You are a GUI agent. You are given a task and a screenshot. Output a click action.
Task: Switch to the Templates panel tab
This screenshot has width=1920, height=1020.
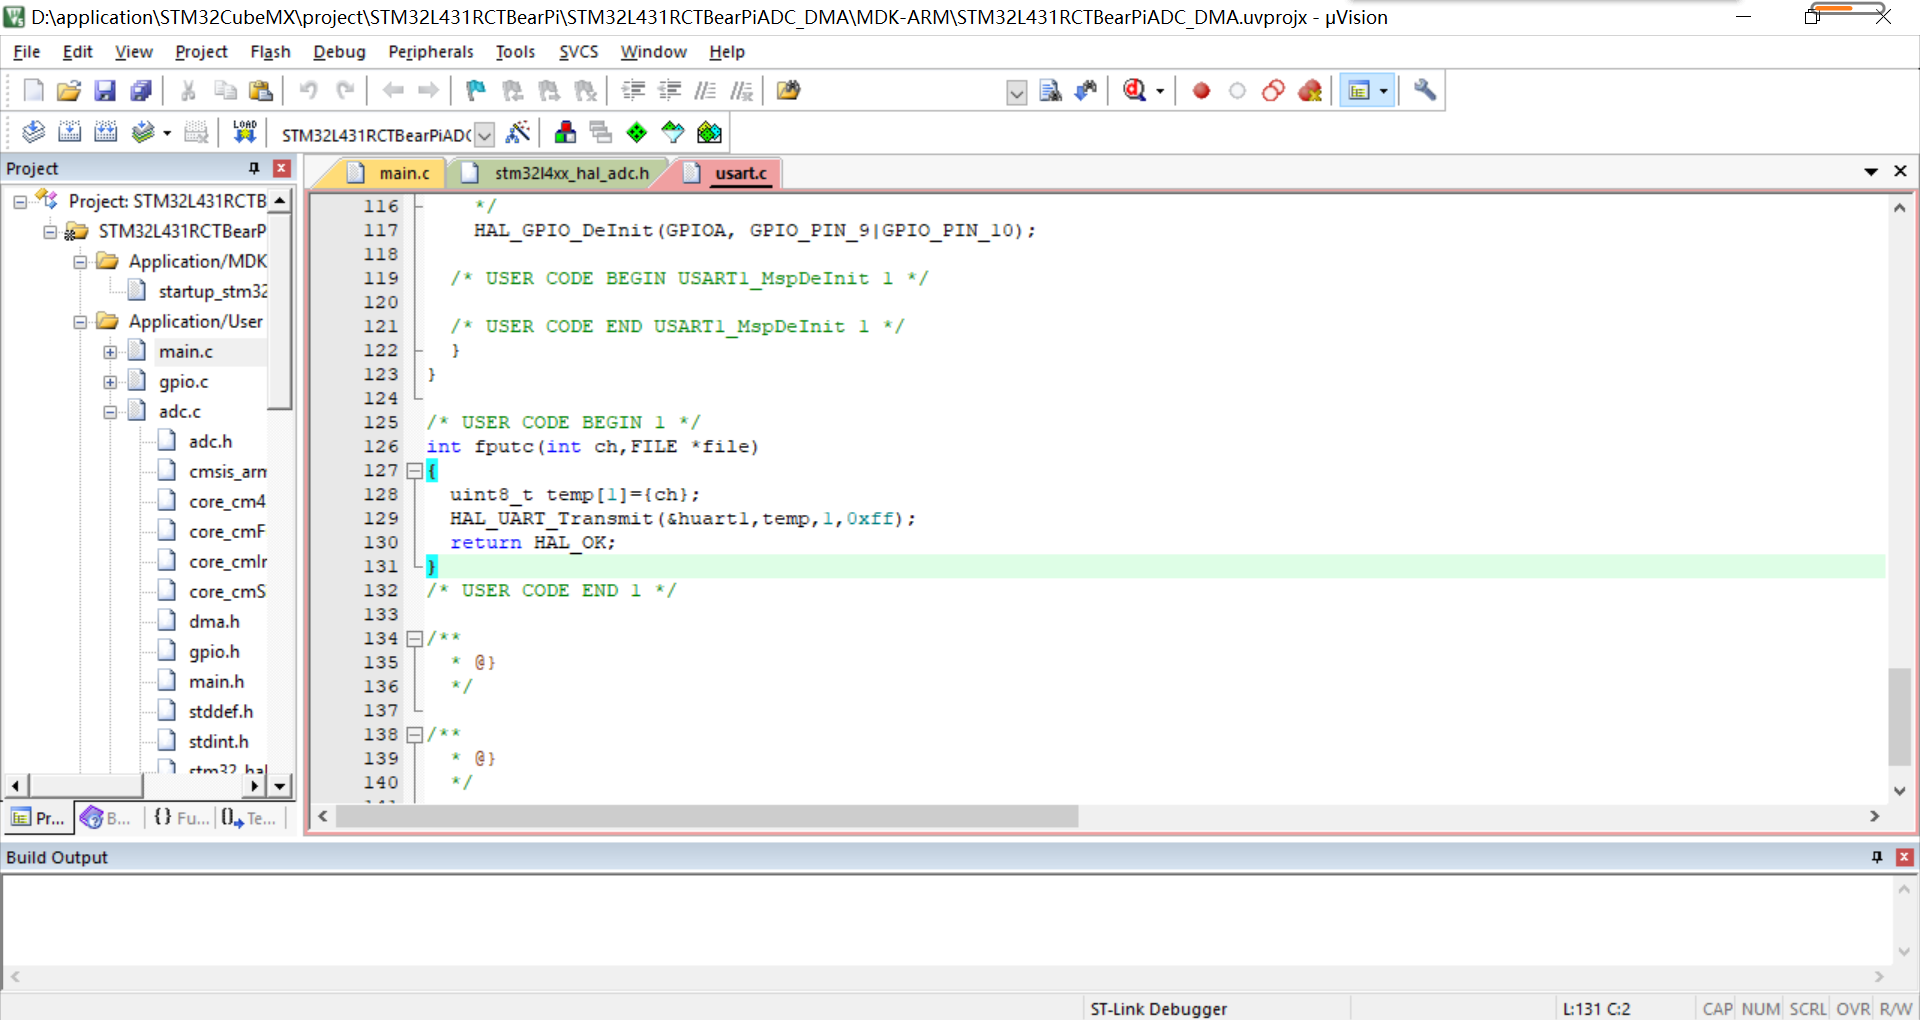(x=249, y=818)
